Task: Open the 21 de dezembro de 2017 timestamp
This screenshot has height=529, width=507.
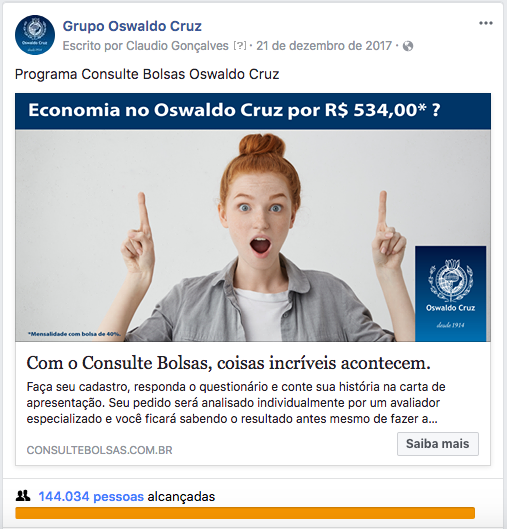Action: 324,46
